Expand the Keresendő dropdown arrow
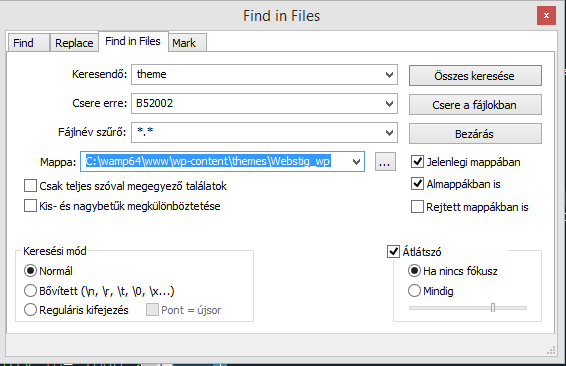 [389, 75]
